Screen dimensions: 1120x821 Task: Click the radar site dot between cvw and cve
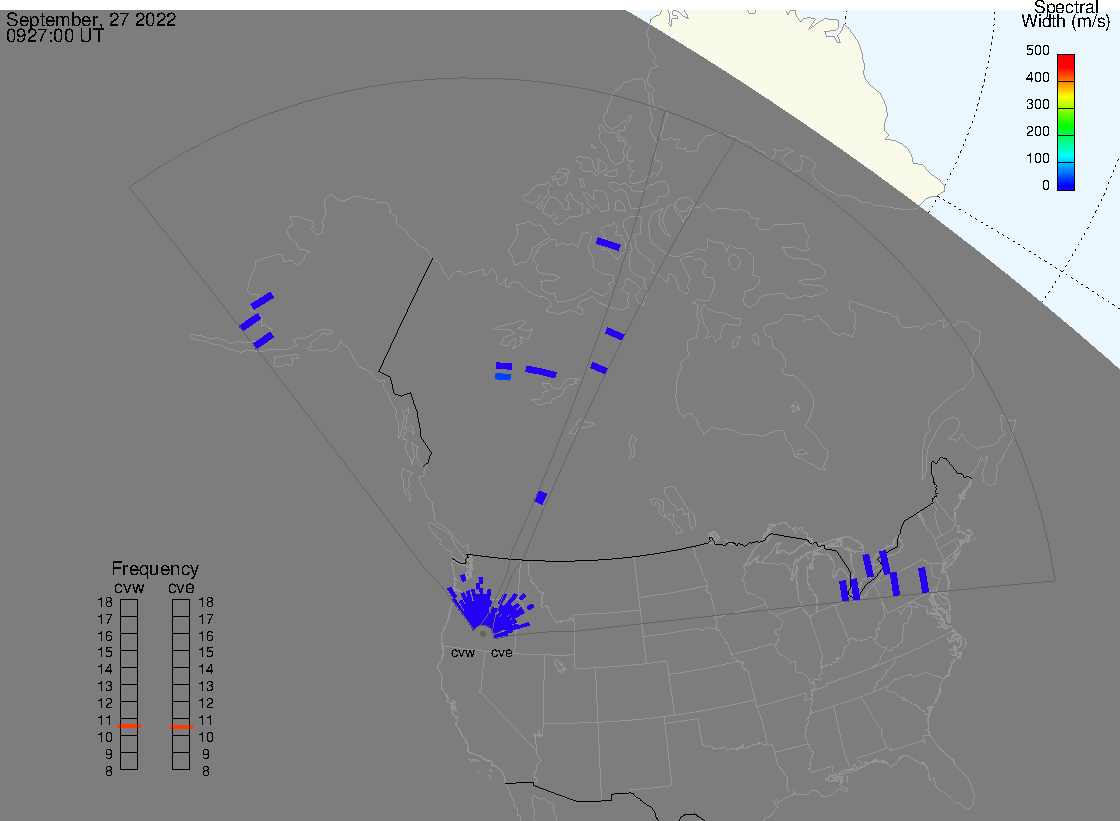click(x=484, y=634)
